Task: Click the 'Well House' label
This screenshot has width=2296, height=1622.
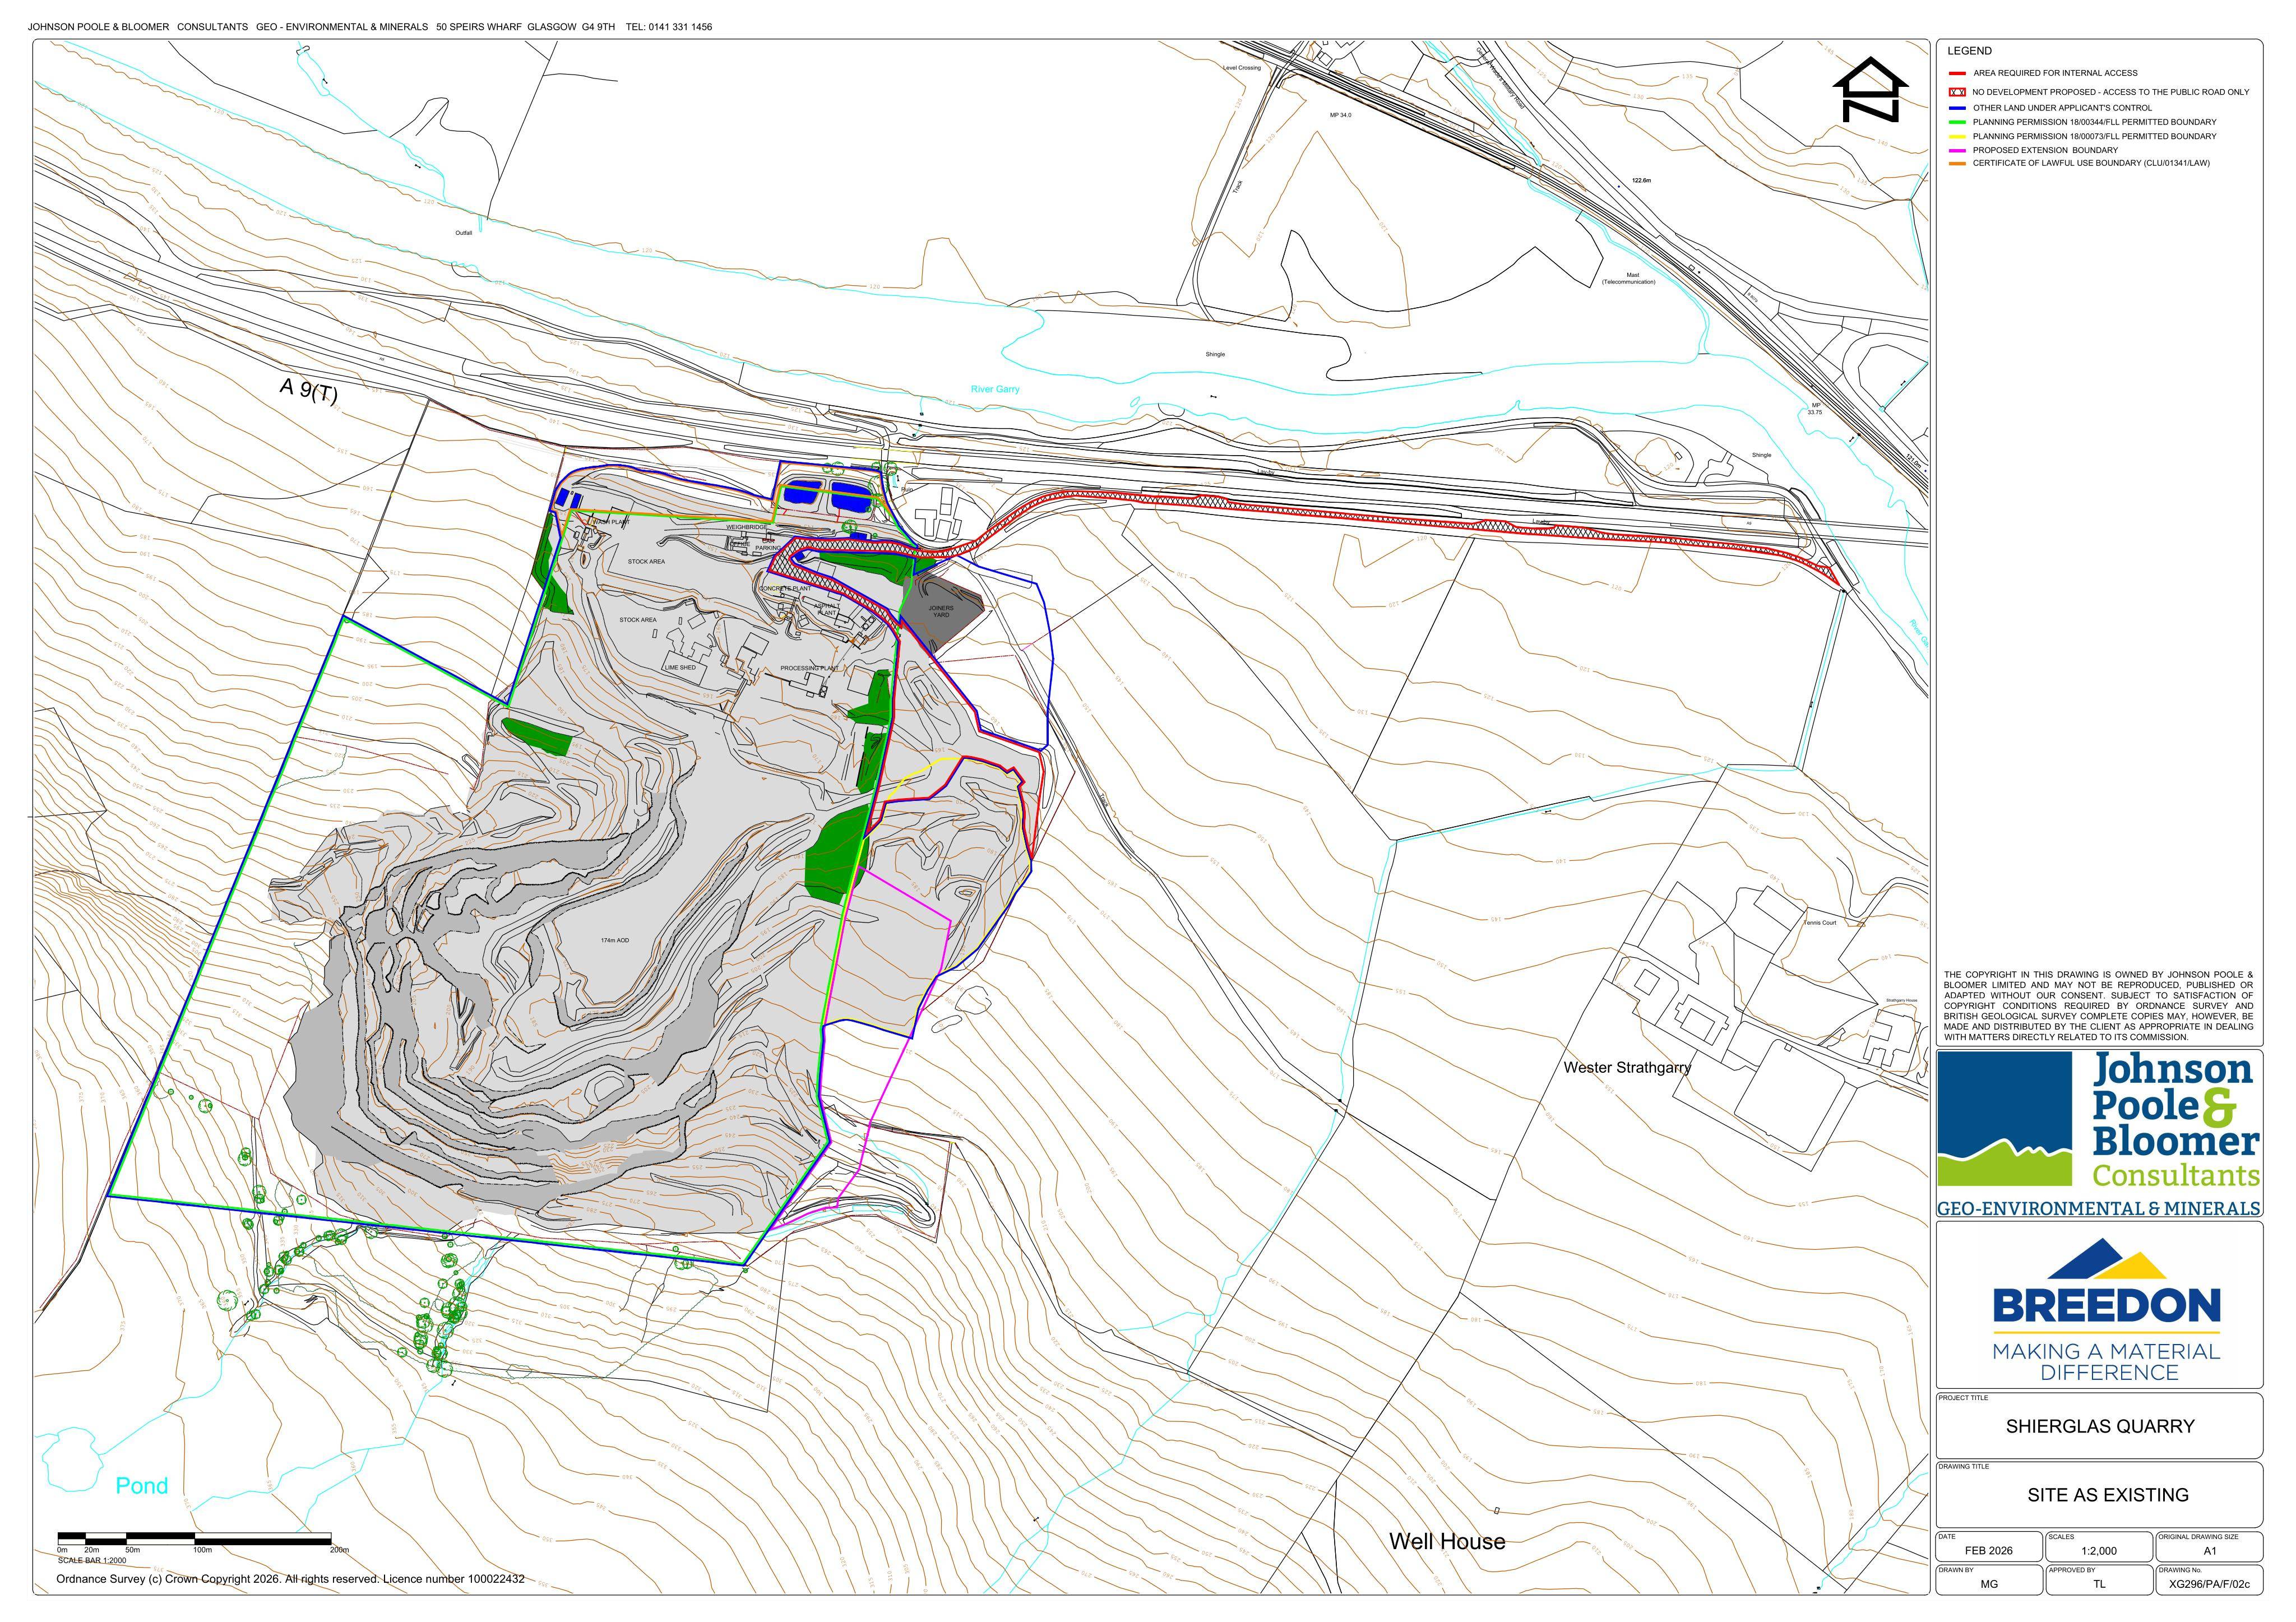Action: point(1447,1541)
